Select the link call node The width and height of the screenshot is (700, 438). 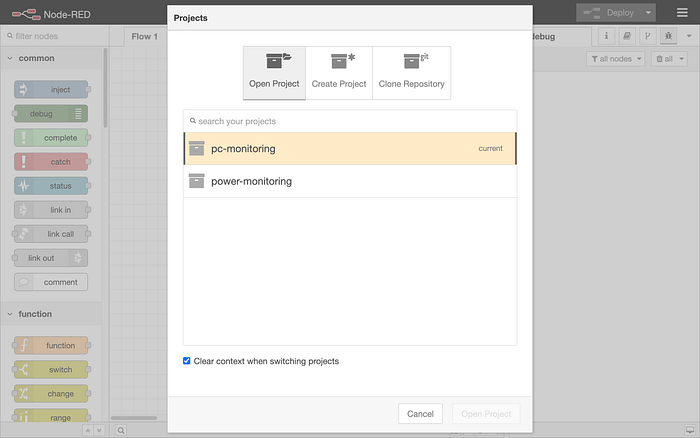tap(51, 234)
